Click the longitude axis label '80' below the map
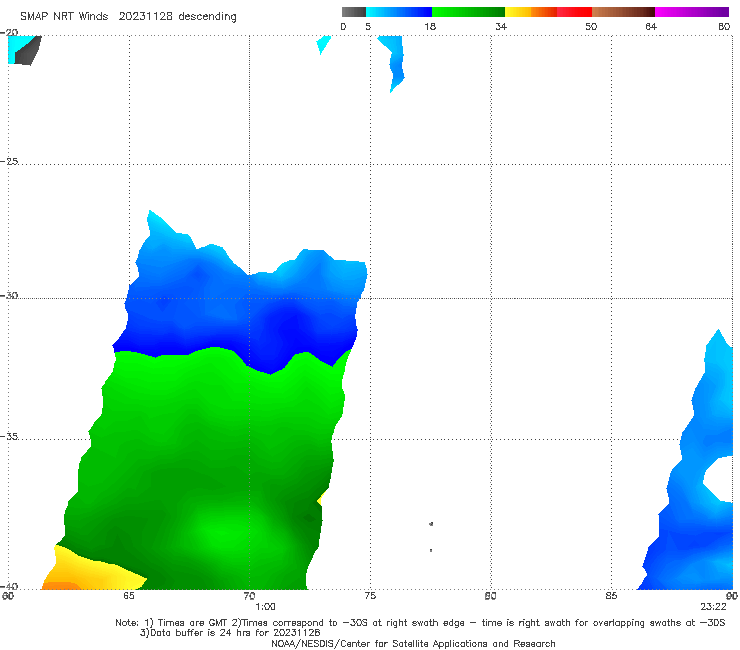The width and height of the screenshot is (740, 650). 490,596
